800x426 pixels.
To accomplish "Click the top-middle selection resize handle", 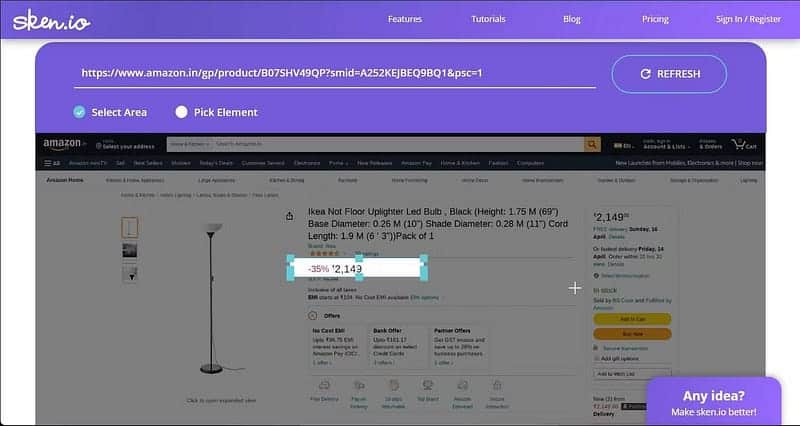I will point(359,259).
